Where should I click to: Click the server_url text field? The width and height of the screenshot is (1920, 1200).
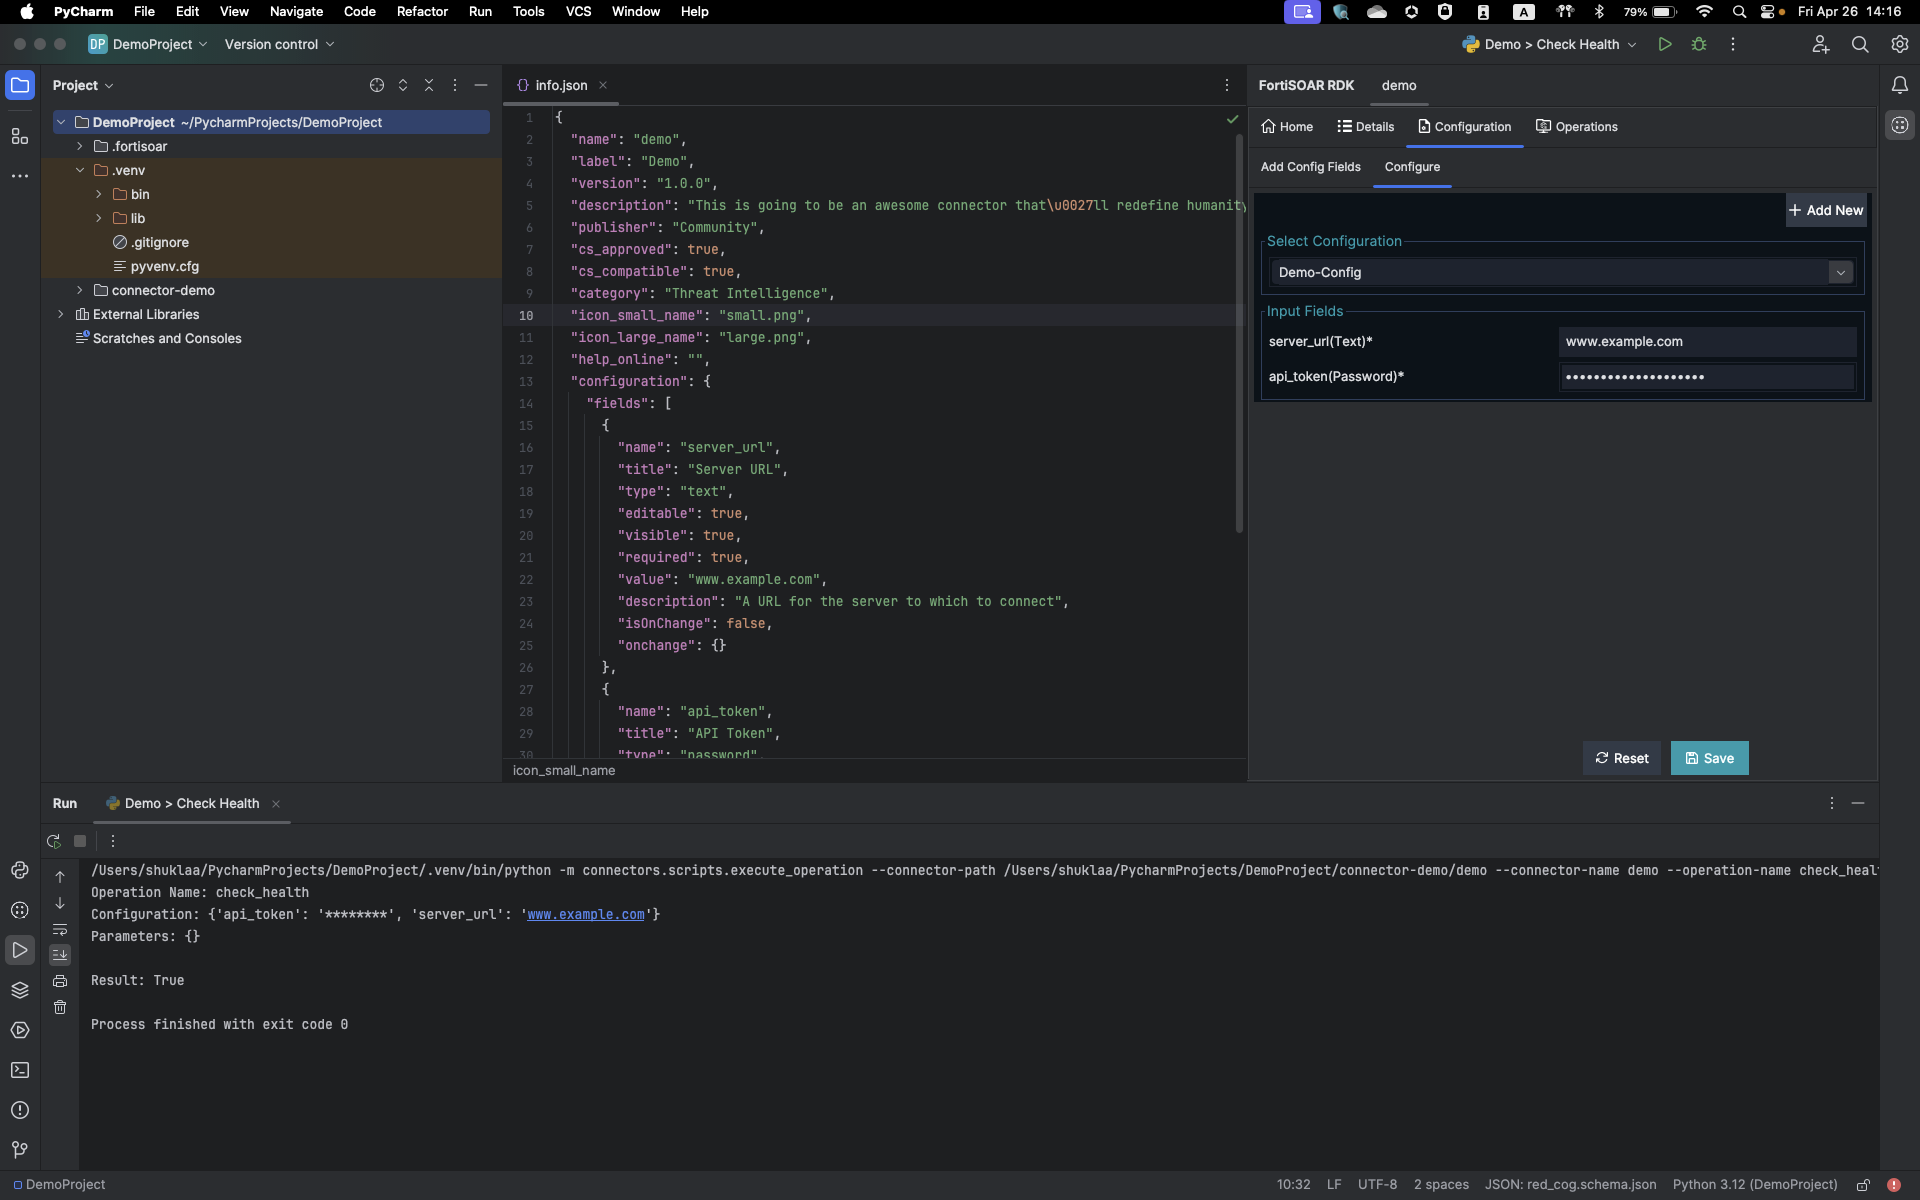pyautogui.click(x=1706, y=342)
